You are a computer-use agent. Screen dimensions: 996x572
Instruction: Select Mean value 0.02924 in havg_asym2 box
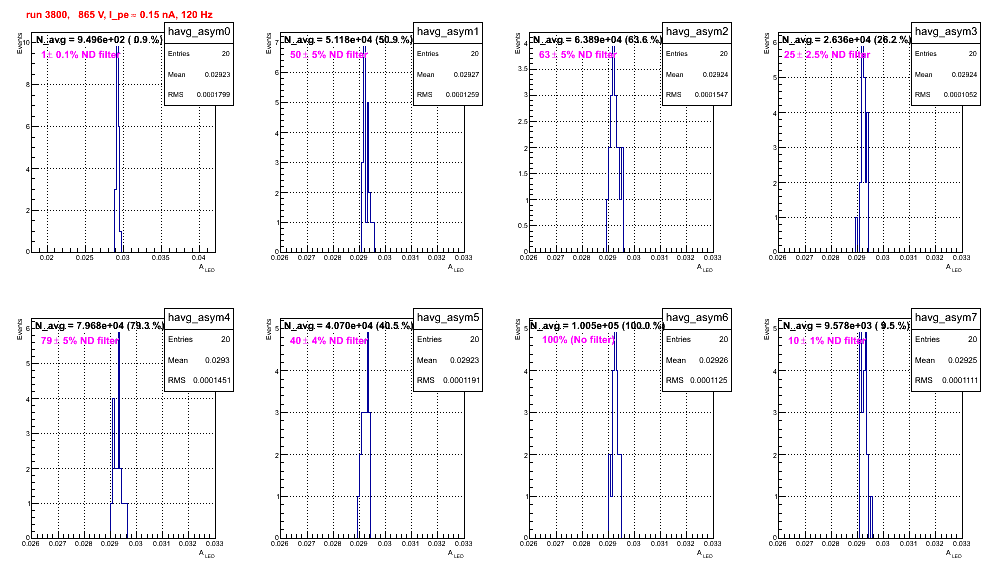(715, 74)
